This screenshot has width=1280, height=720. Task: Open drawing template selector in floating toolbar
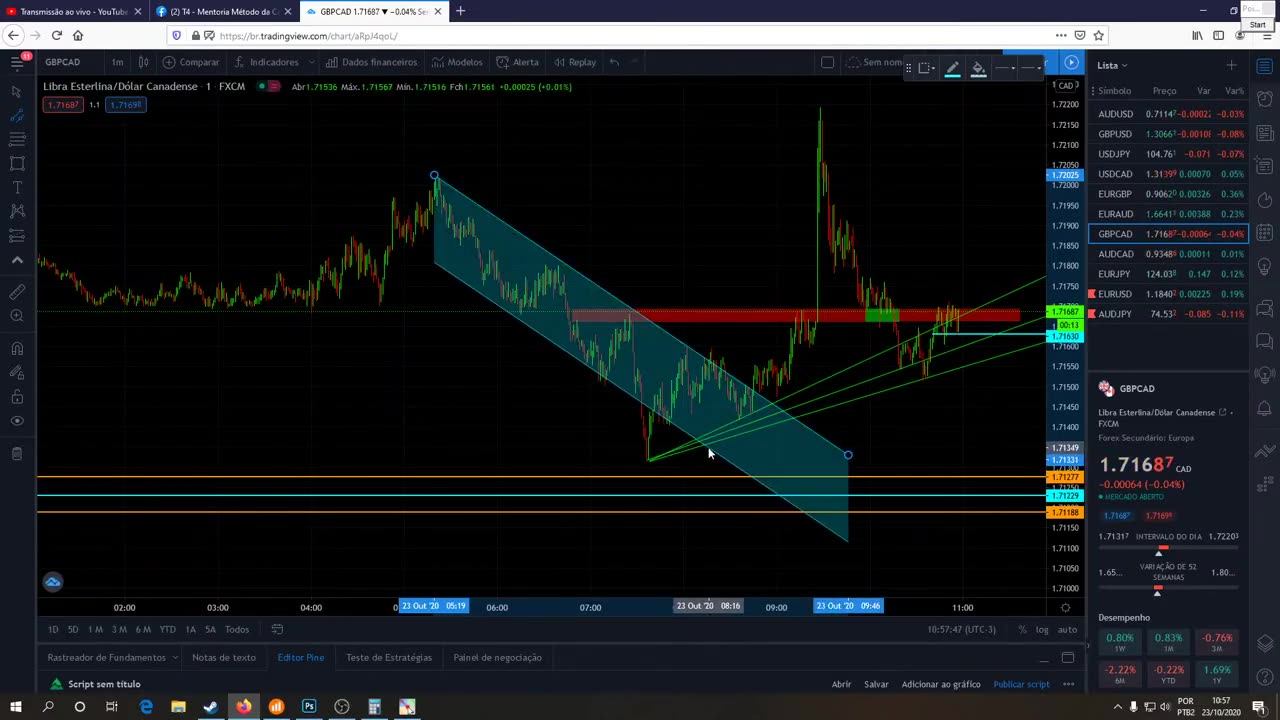926,68
